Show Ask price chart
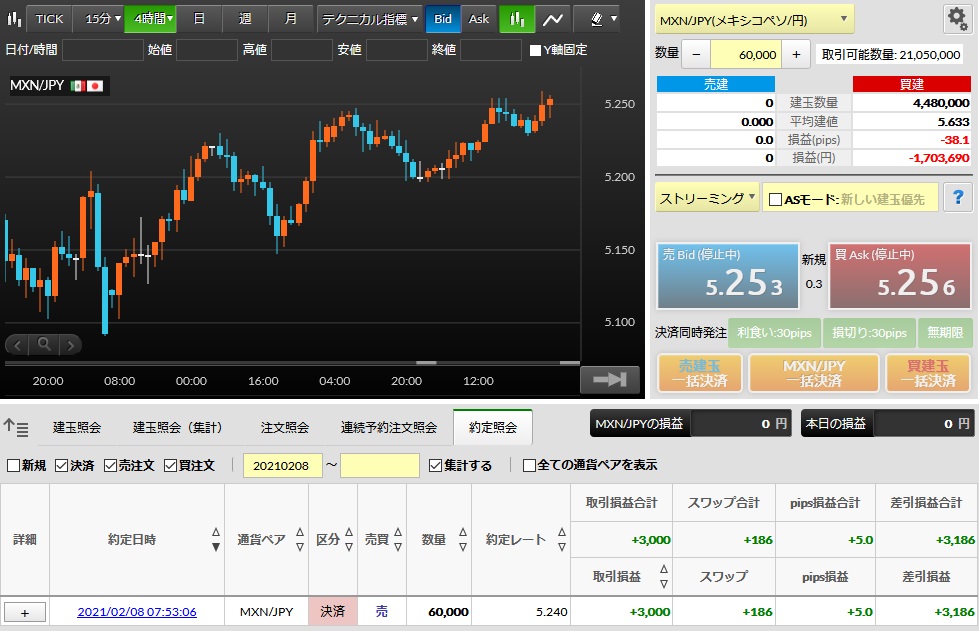 [x=479, y=19]
